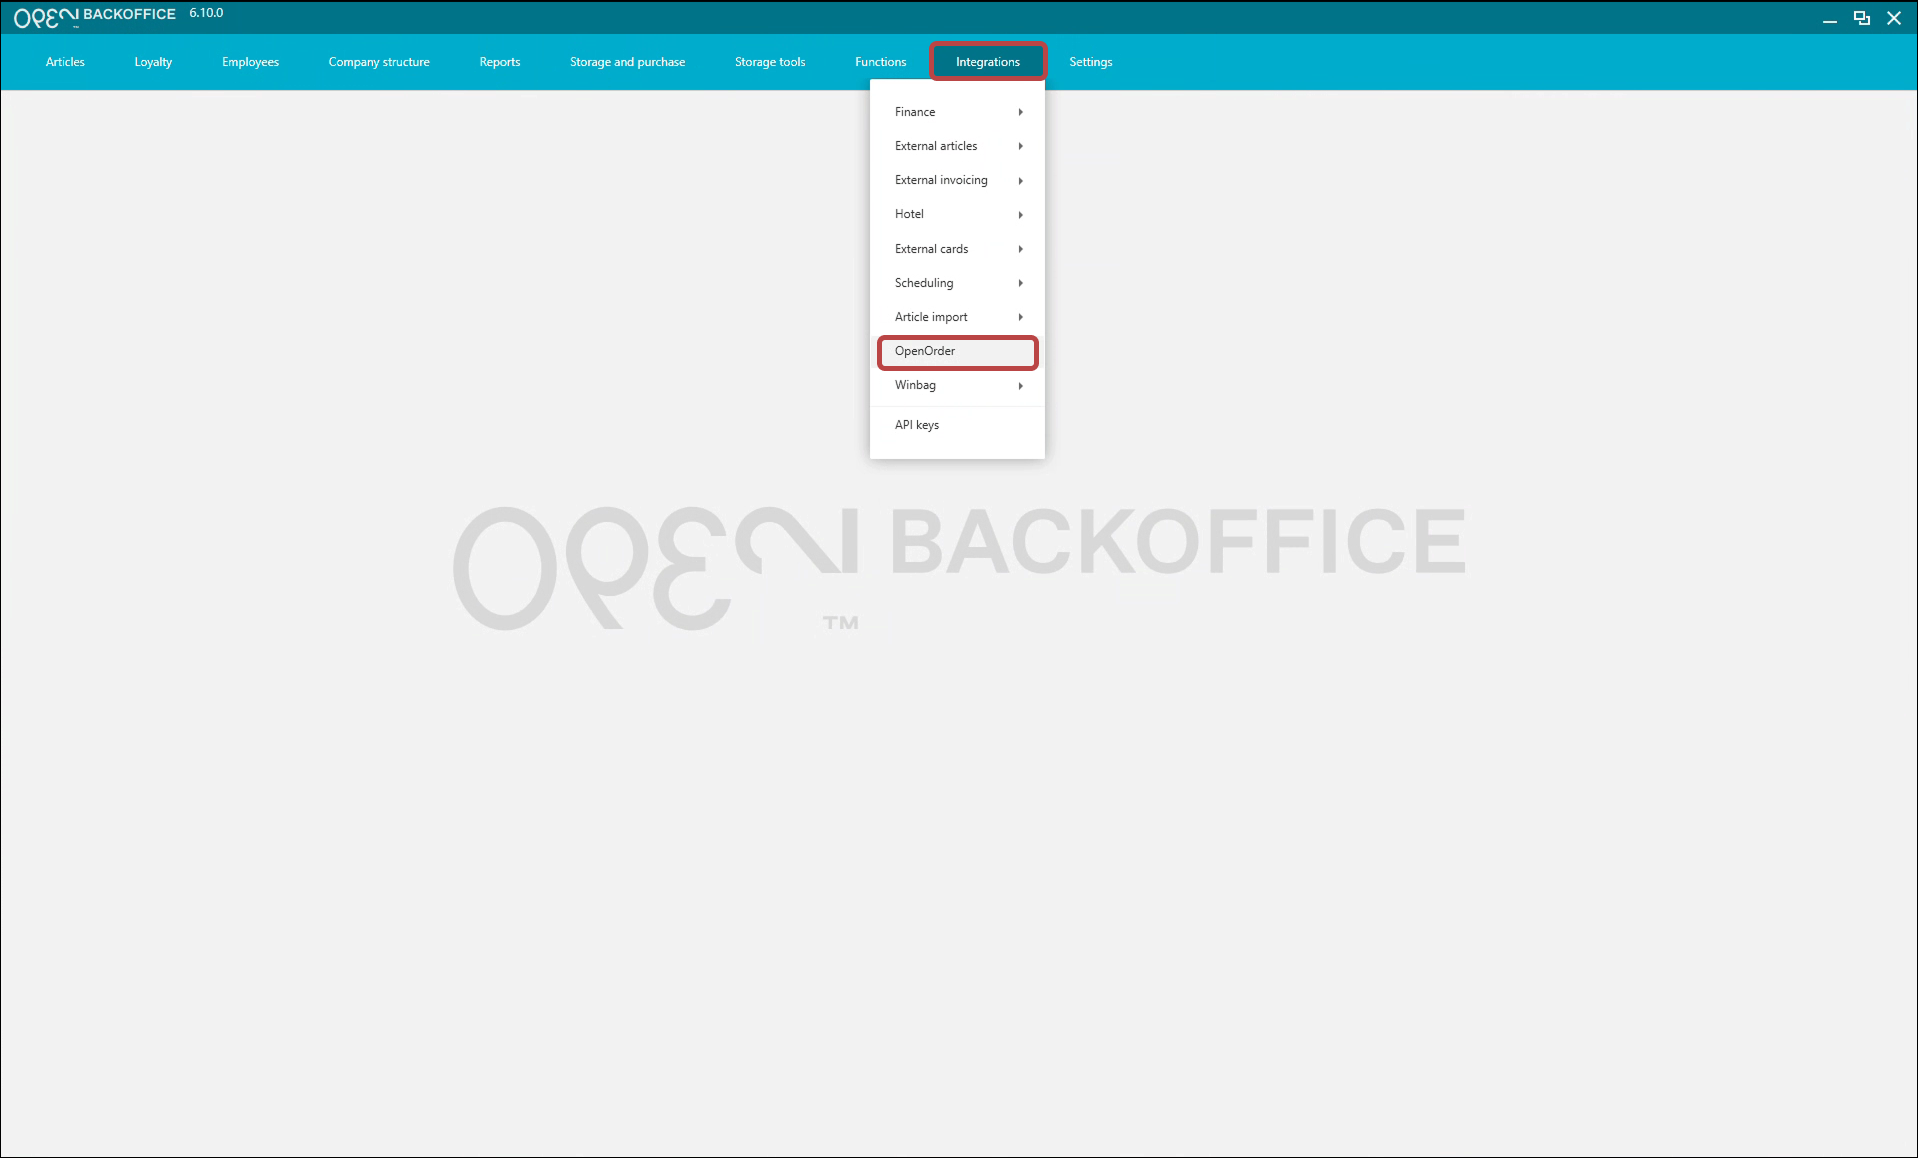Select External invoicing menu entry
Image resolution: width=1918 pixels, height=1158 pixels.
[x=957, y=180]
